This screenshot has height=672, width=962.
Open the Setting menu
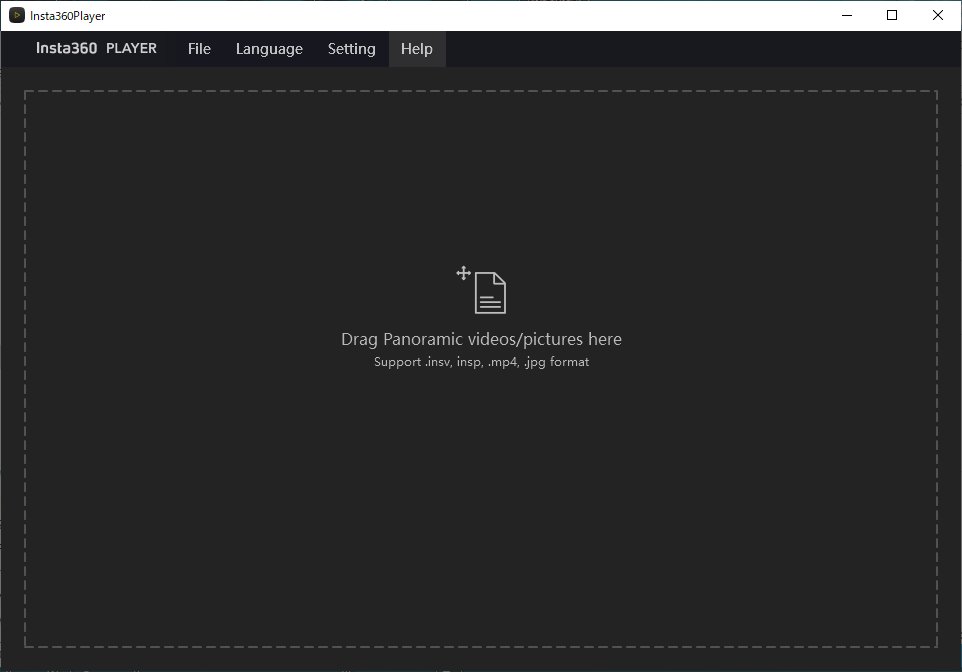coord(351,48)
